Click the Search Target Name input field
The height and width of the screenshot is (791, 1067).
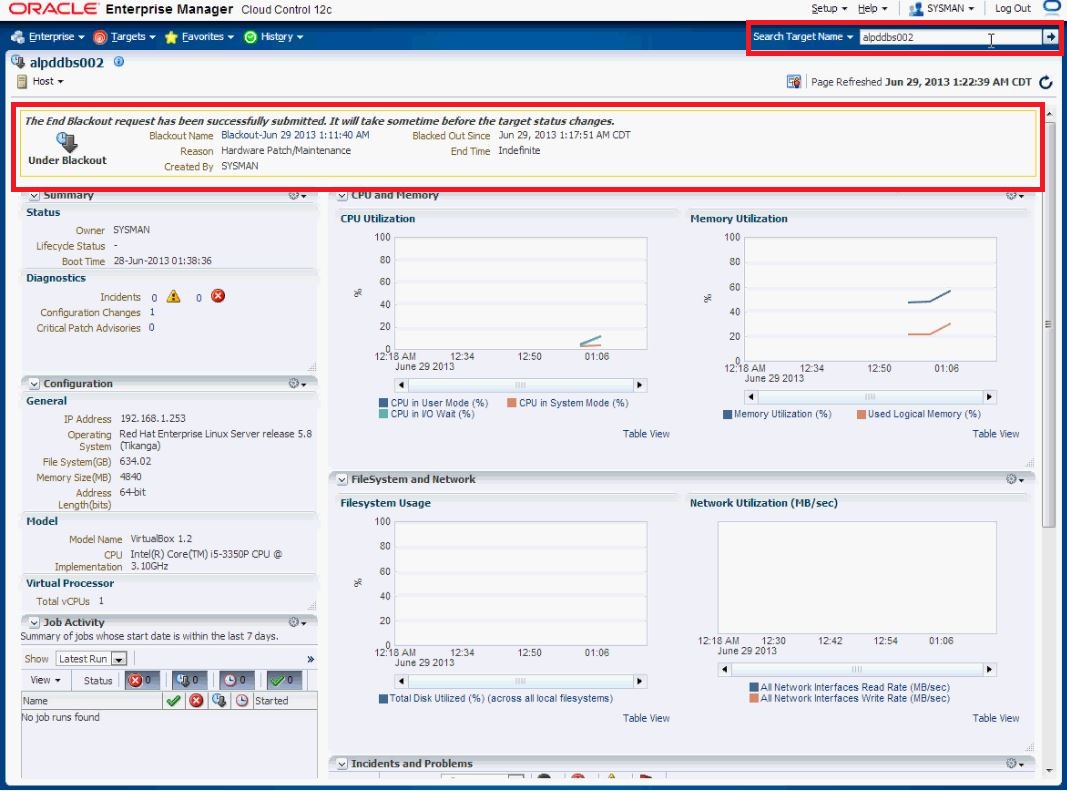point(950,39)
